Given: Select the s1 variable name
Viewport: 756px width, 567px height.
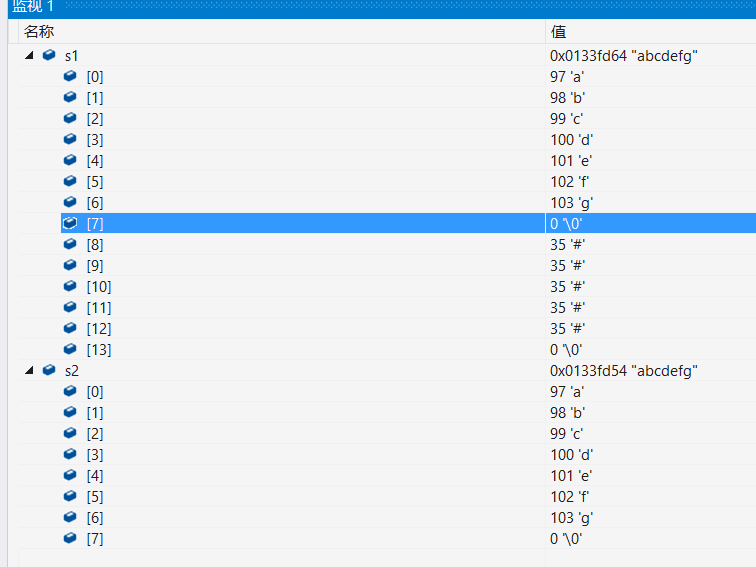Looking at the screenshot, I should point(71,56).
